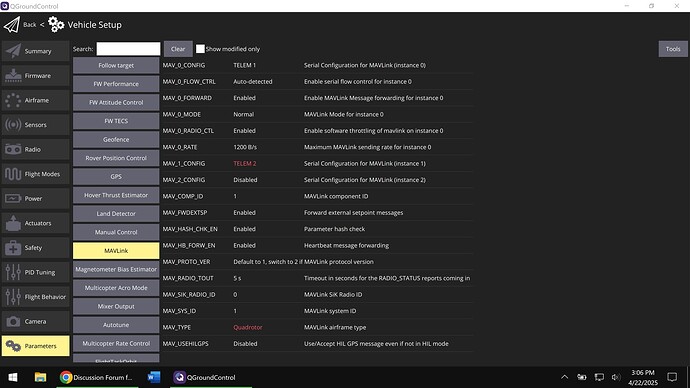Click the volume speaker tray icon

616,377
